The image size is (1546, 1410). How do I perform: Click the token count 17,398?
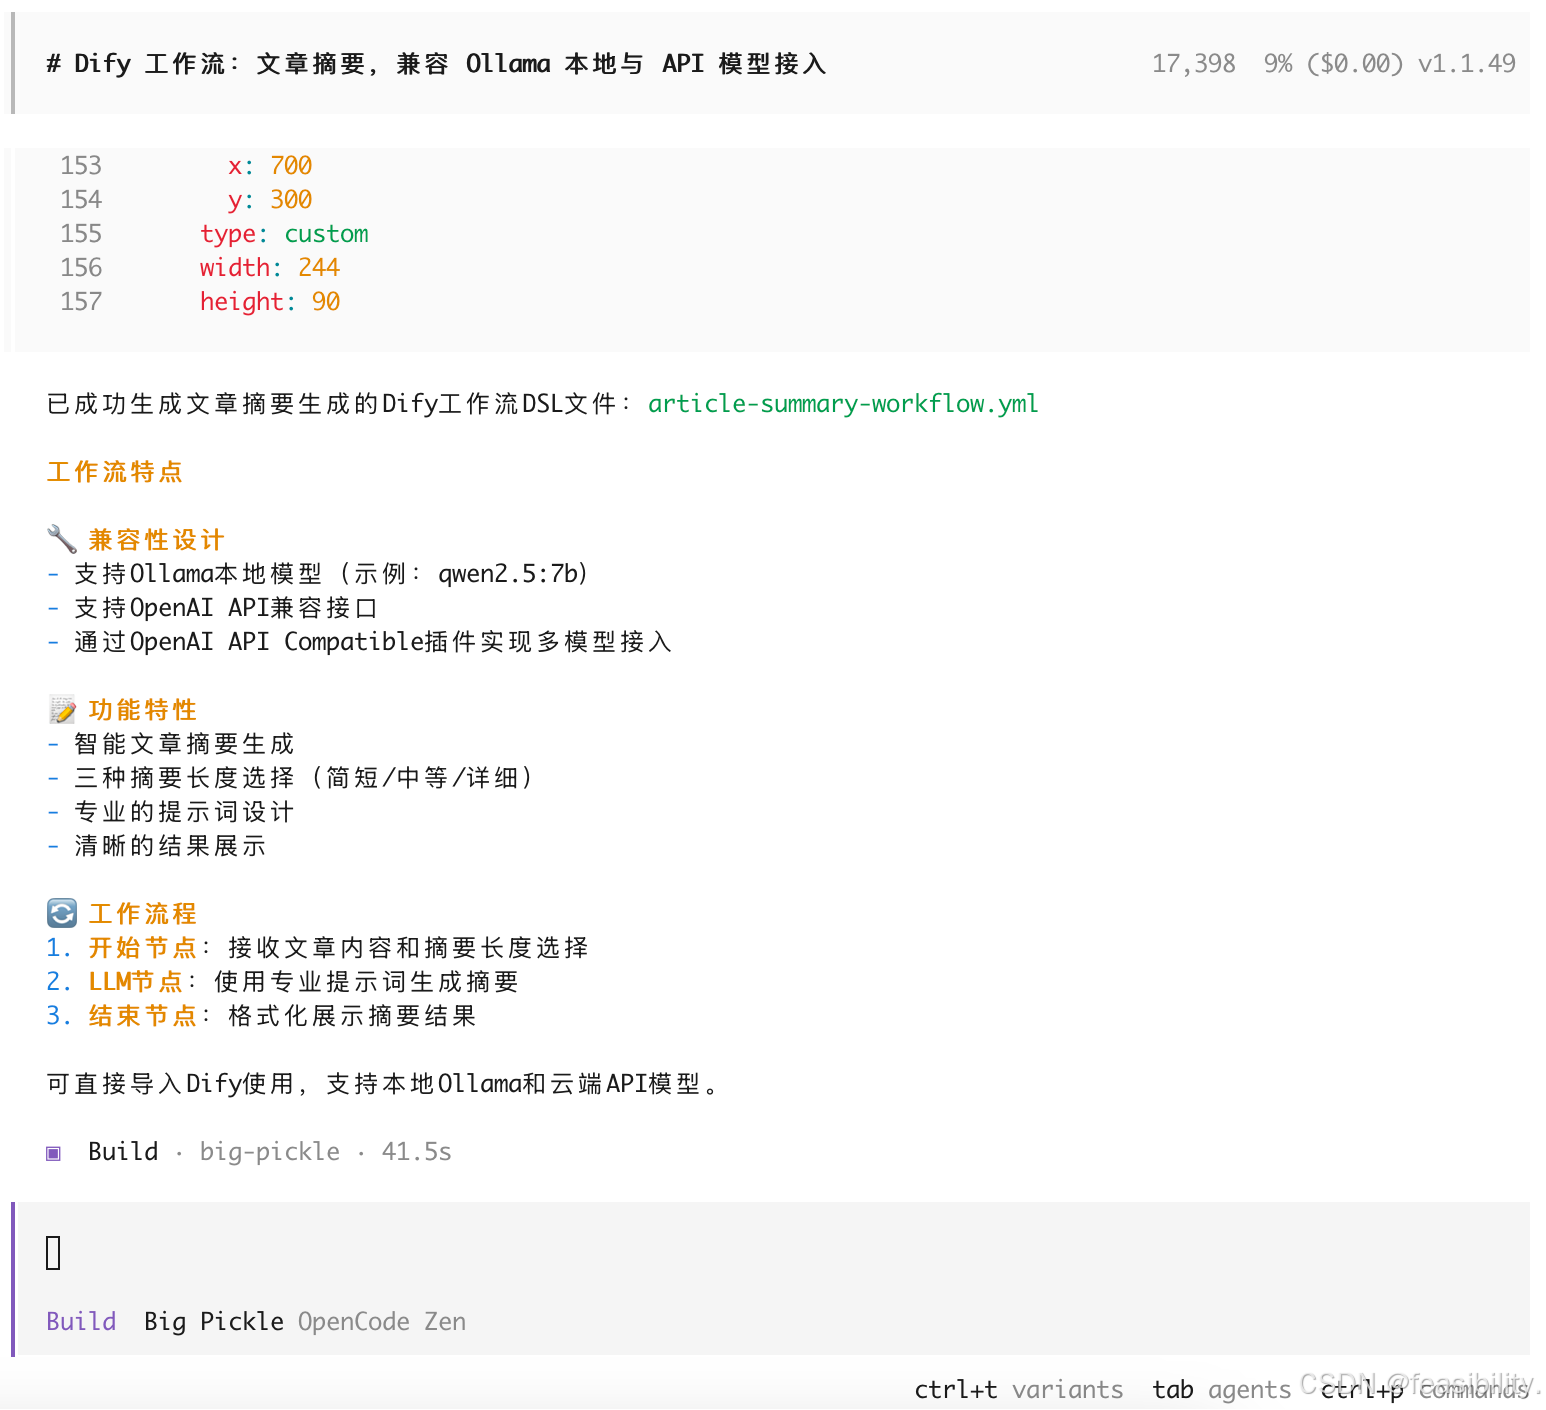(1194, 64)
